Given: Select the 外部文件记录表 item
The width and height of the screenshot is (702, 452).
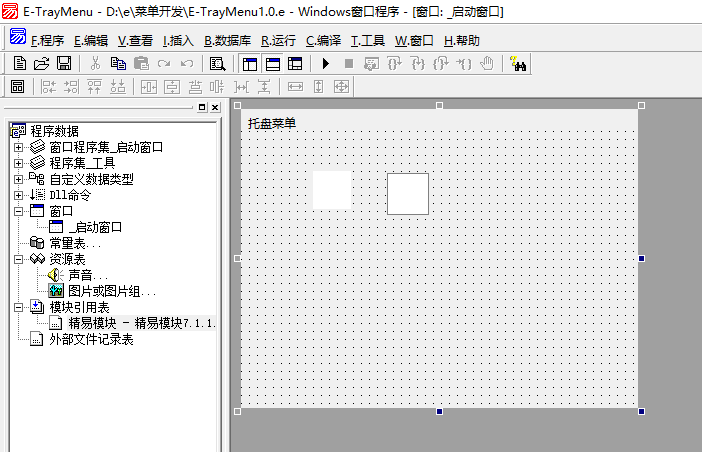Looking at the screenshot, I should click(x=91, y=340).
